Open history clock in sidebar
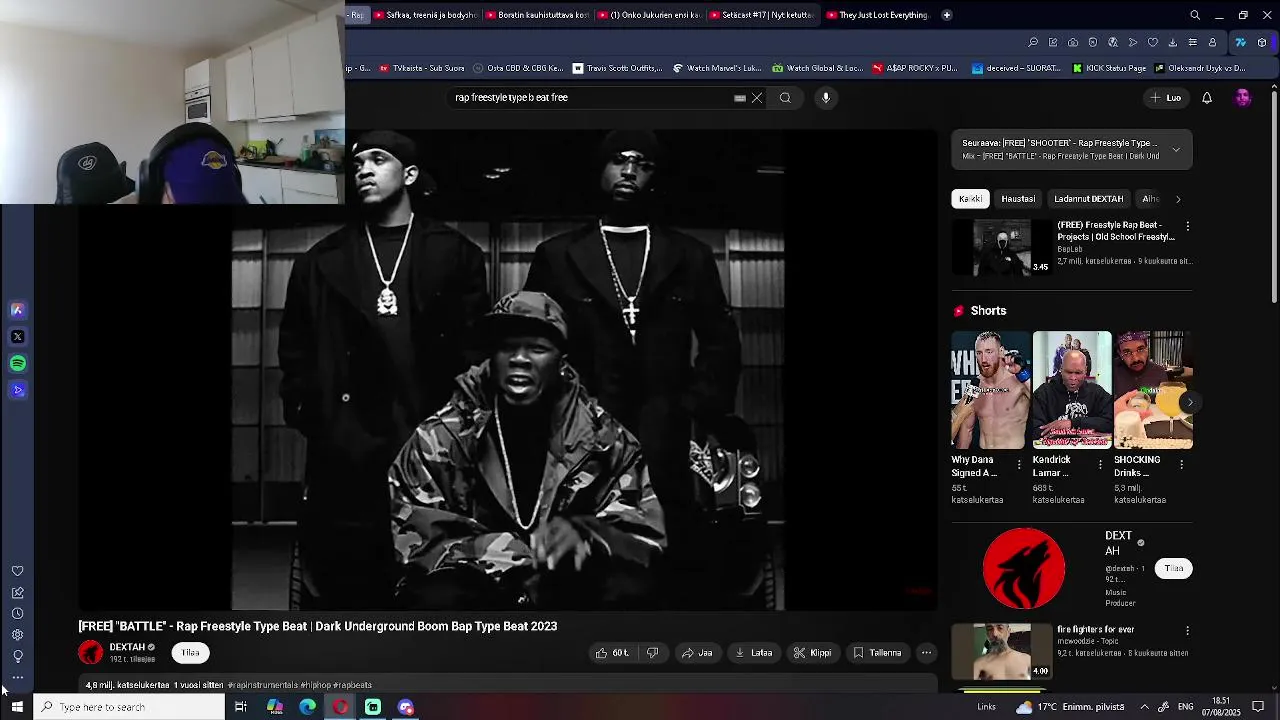The image size is (1280, 720). click(17, 613)
